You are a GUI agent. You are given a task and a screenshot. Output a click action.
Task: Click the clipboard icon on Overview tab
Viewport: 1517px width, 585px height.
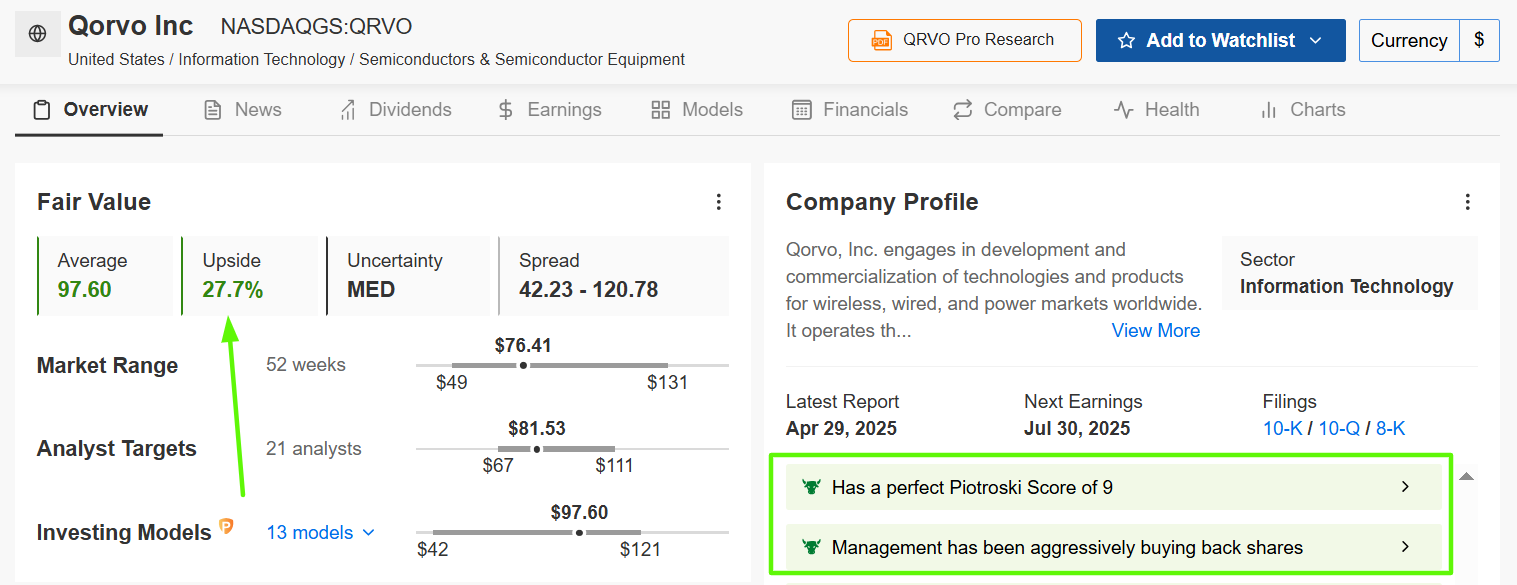[42, 110]
